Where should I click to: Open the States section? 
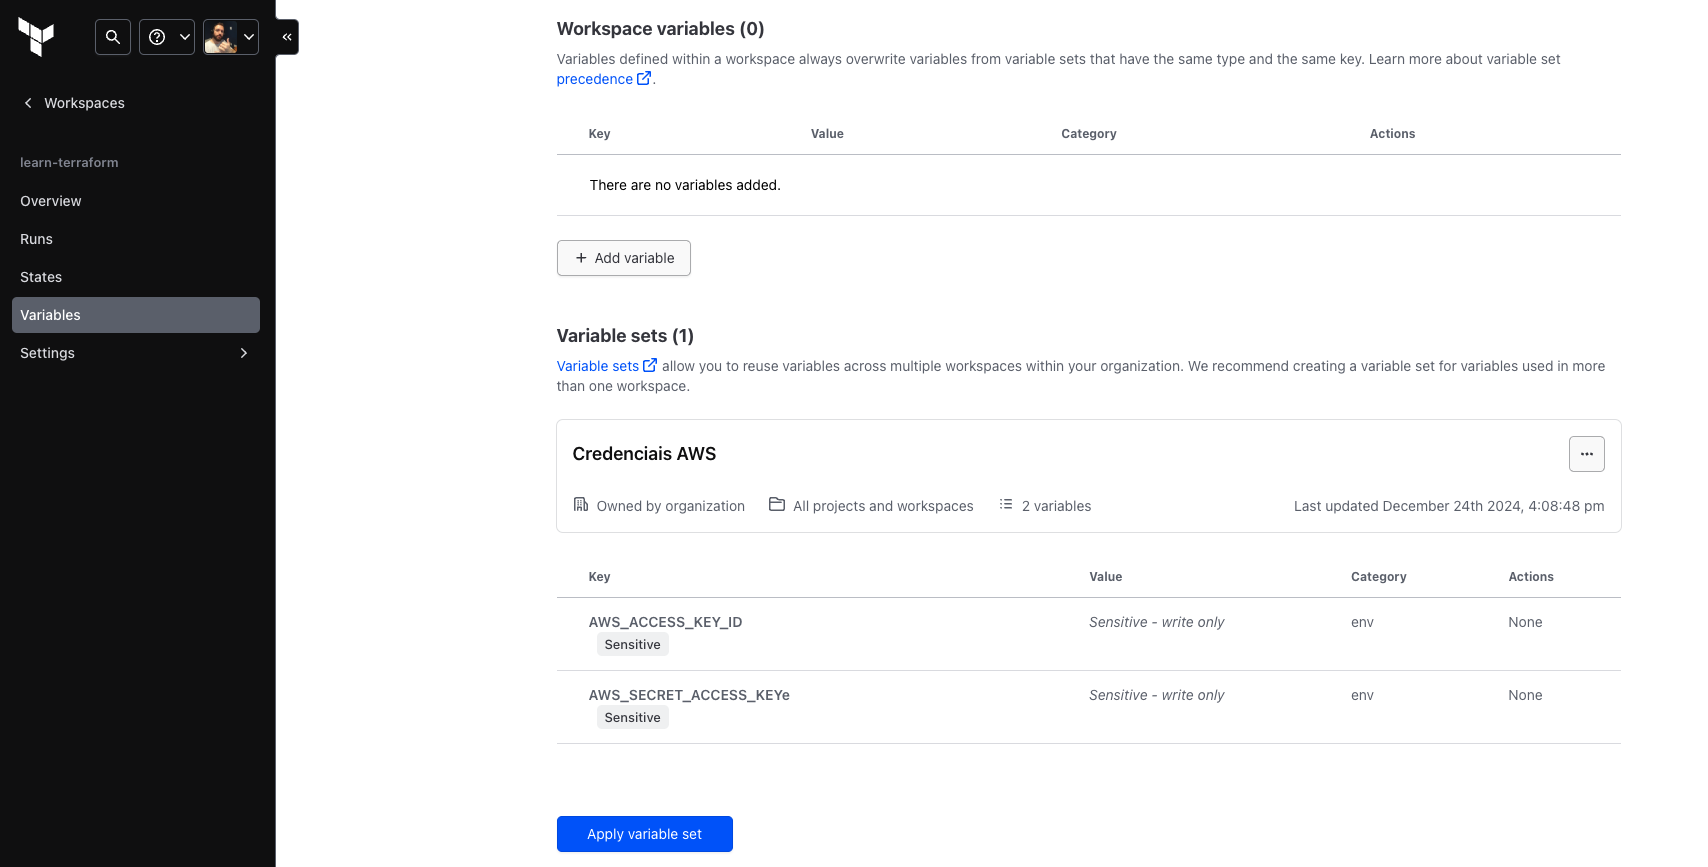(x=41, y=277)
